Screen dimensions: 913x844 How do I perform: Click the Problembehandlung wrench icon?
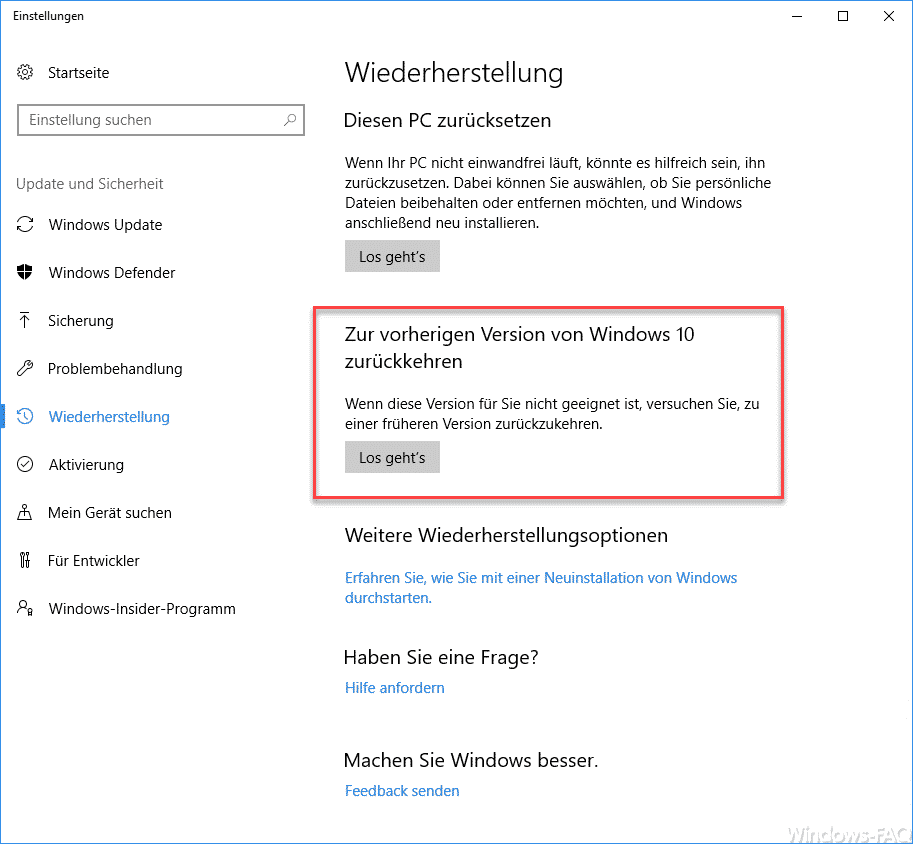(25, 369)
